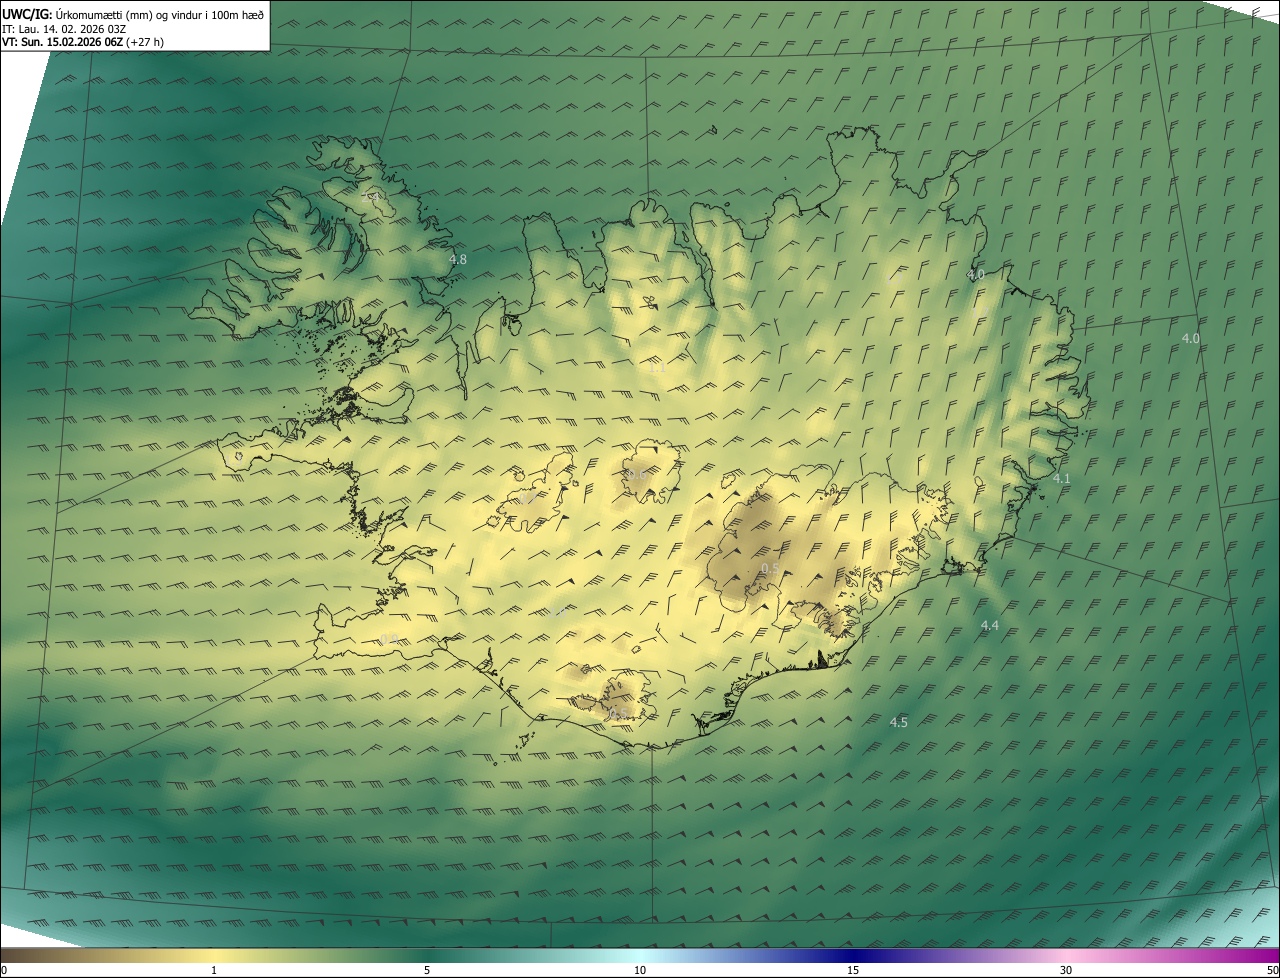Click the 0.6 value on the Hofsjökull glacier
The height and width of the screenshot is (978, 1280).
point(636,474)
